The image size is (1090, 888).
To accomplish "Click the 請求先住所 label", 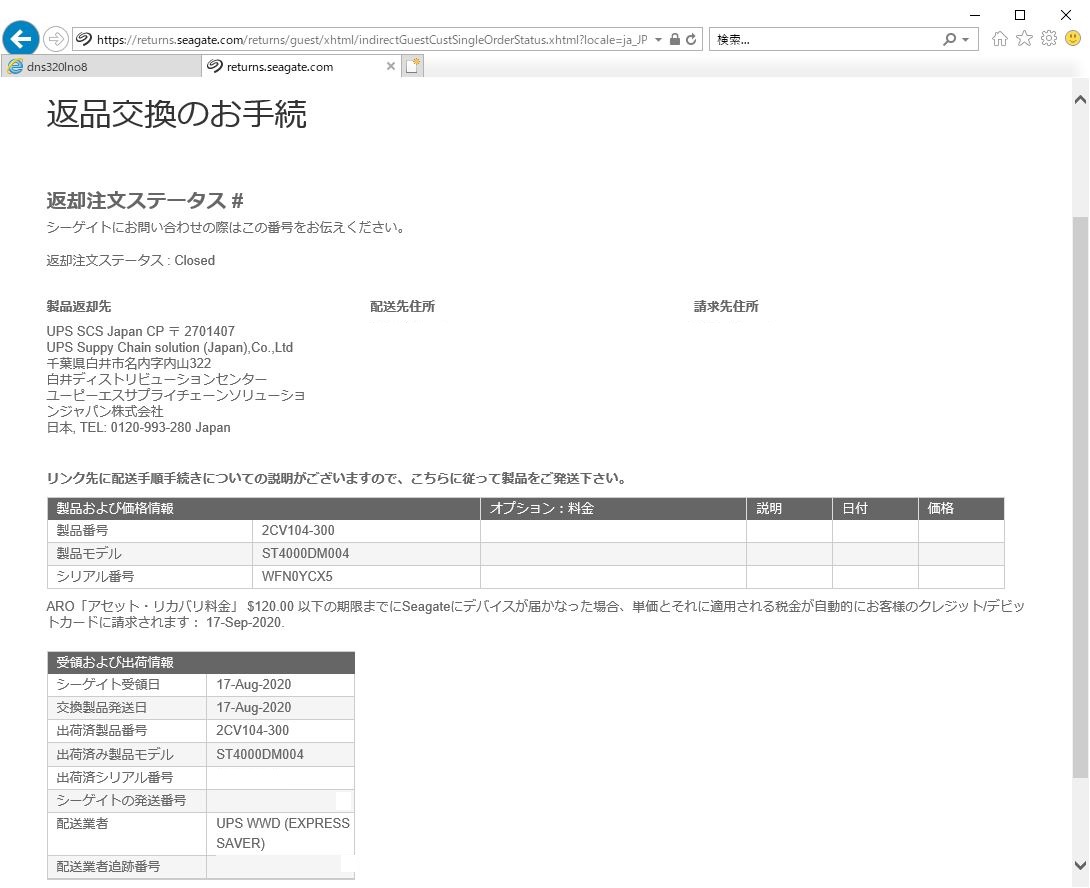I will tap(726, 307).
